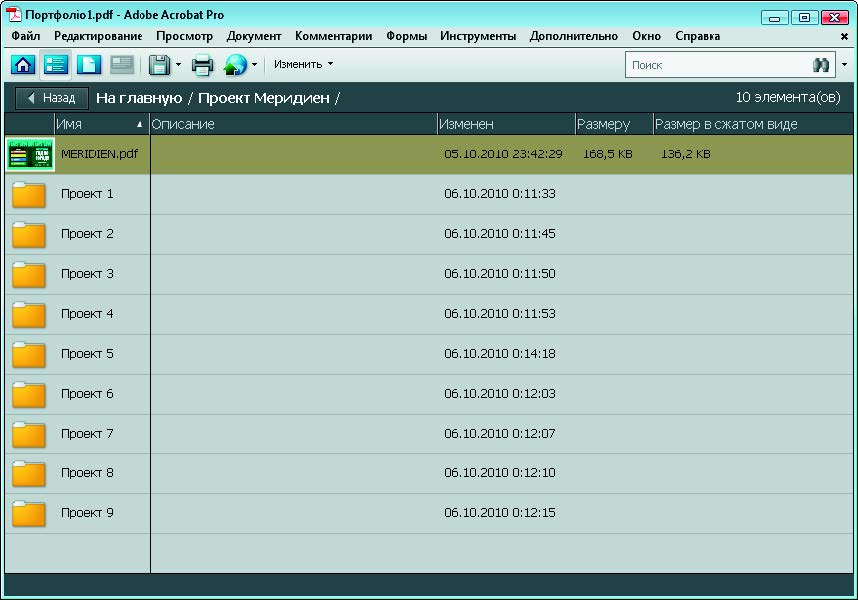This screenshot has width=858, height=600.
Task: Minimize the Acrobat Pro window
Action: (774, 18)
